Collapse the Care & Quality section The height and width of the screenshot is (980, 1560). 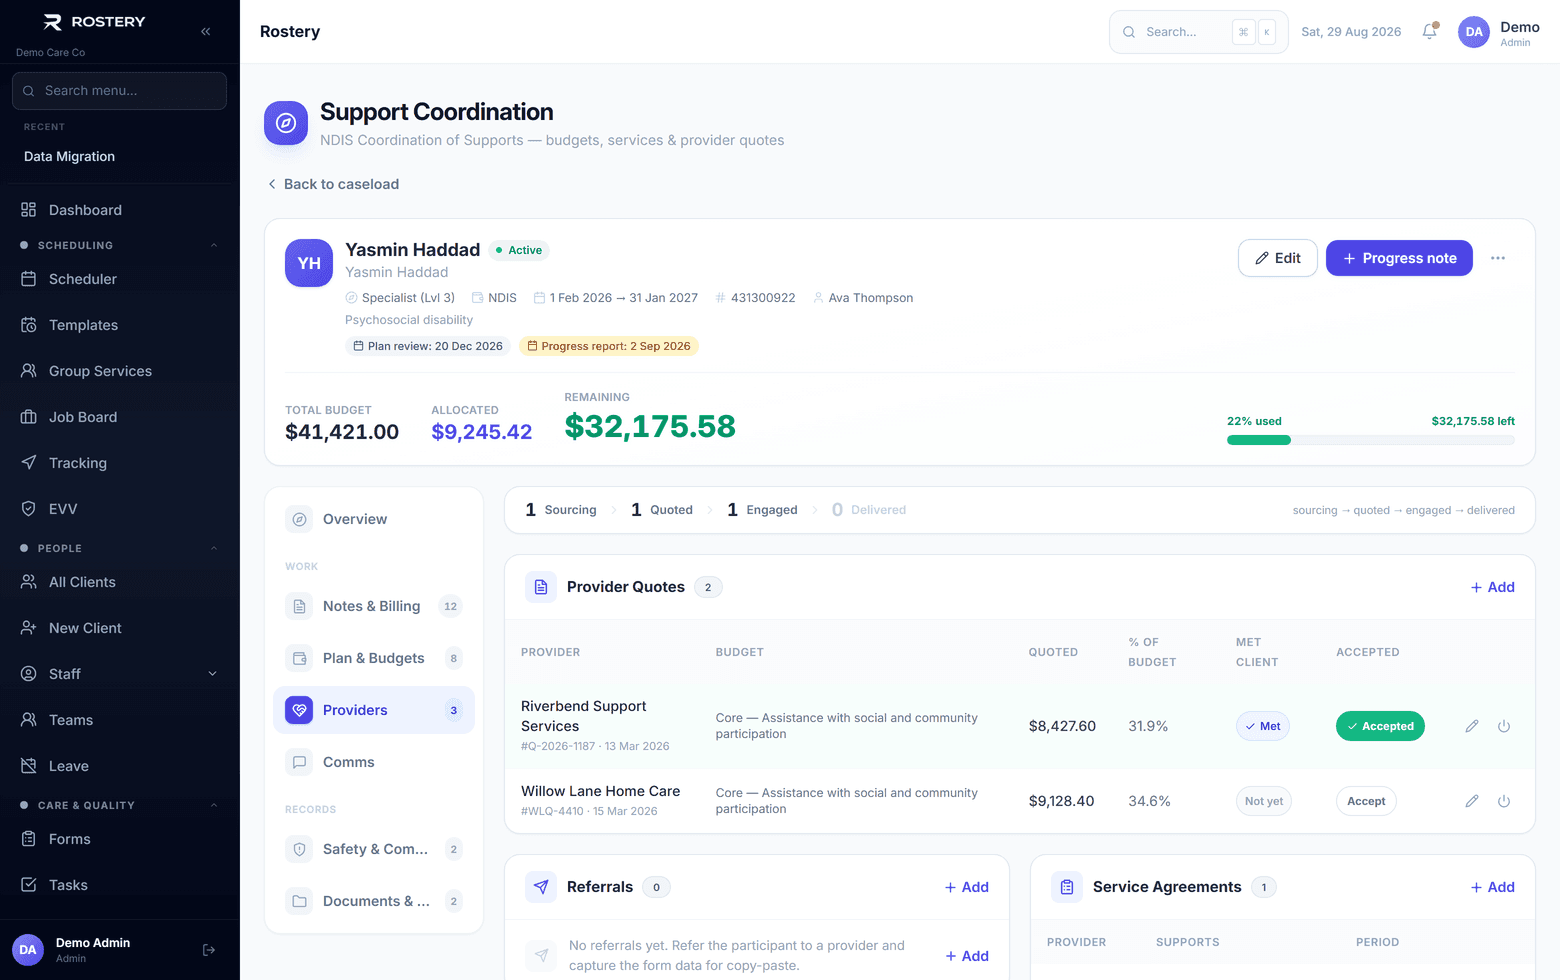click(x=119, y=805)
